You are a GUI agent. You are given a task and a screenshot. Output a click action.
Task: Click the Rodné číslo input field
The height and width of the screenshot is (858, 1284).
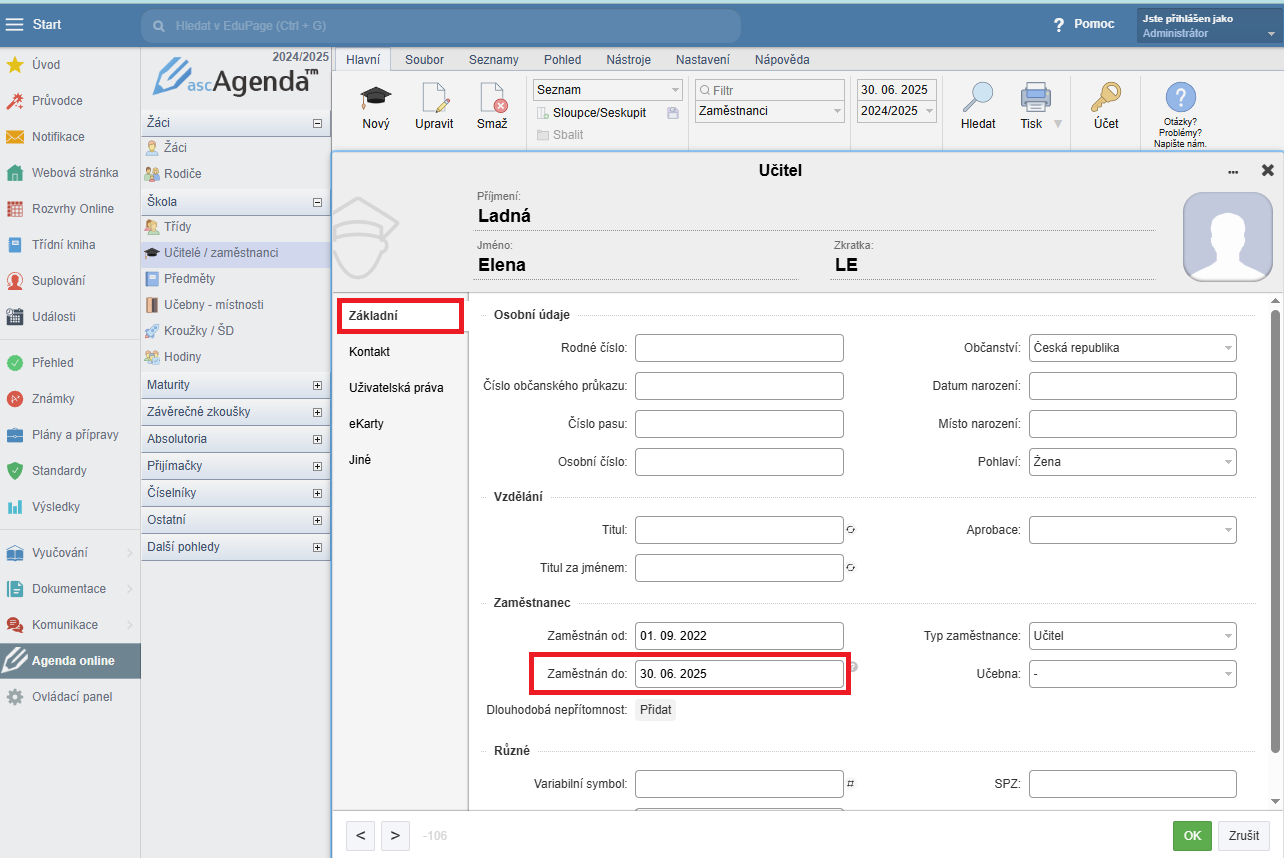click(739, 348)
